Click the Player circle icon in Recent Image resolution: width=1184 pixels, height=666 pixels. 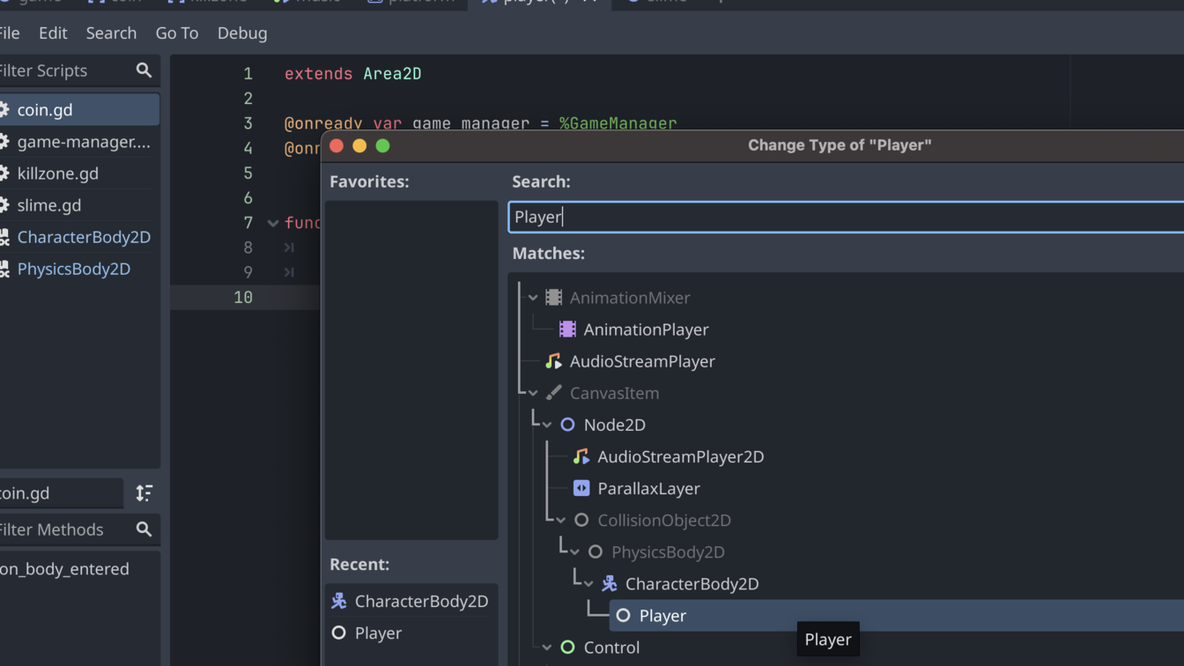click(x=339, y=633)
